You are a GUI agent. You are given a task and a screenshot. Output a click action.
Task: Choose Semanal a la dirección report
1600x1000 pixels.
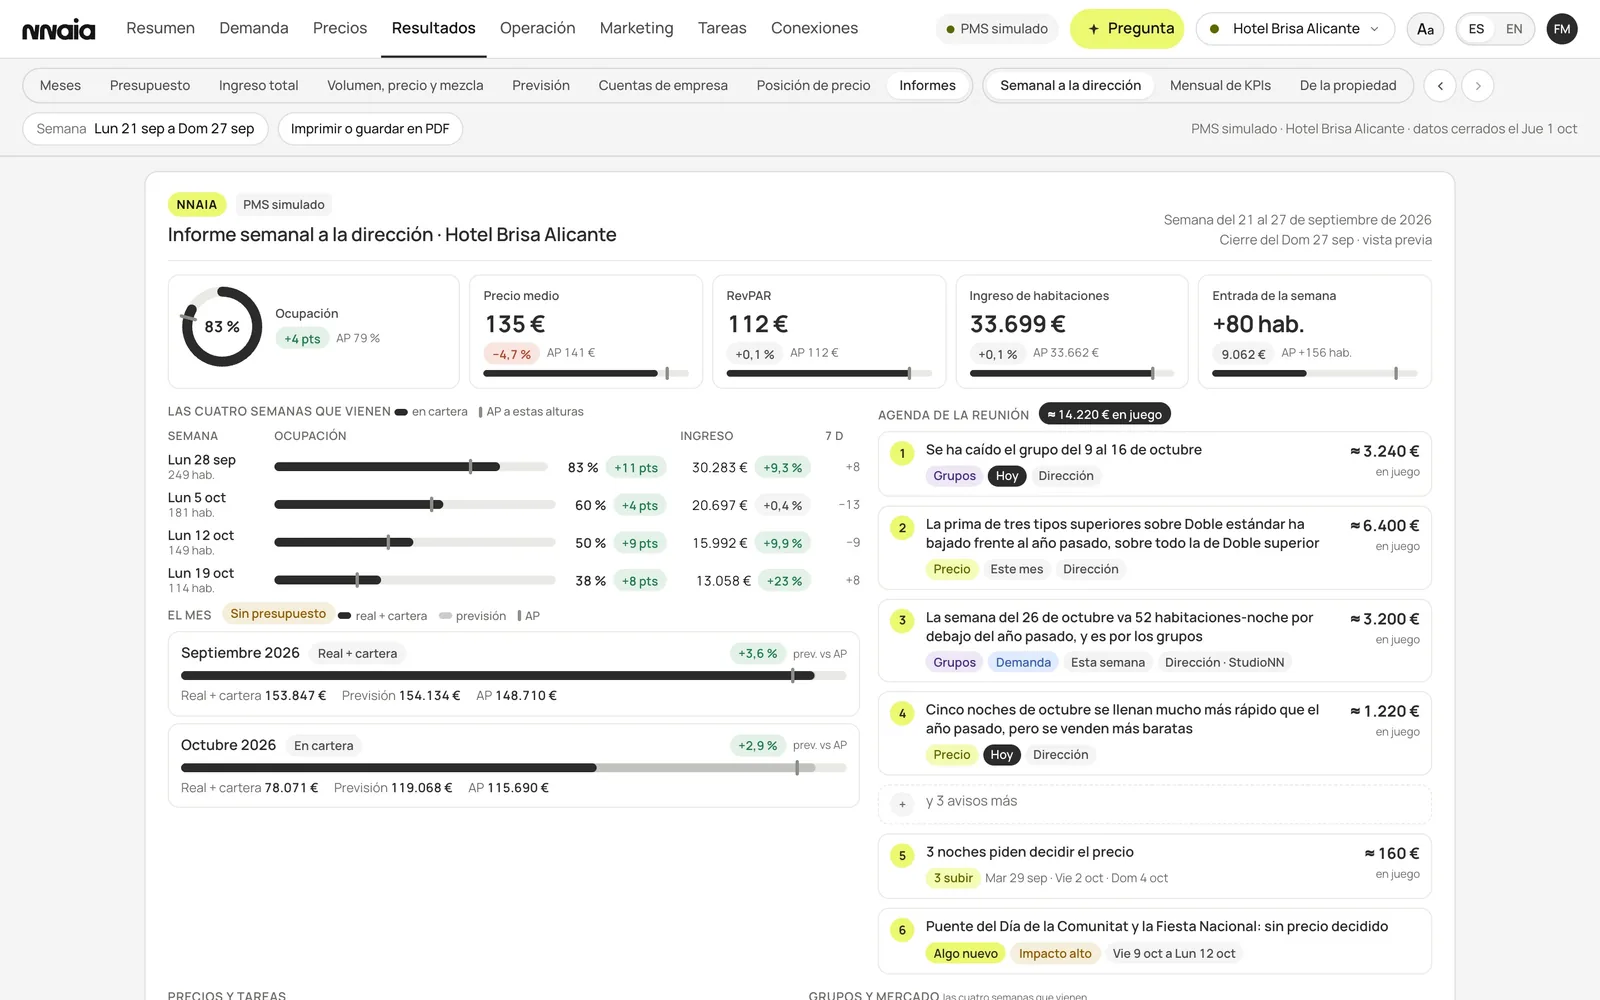click(1070, 86)
